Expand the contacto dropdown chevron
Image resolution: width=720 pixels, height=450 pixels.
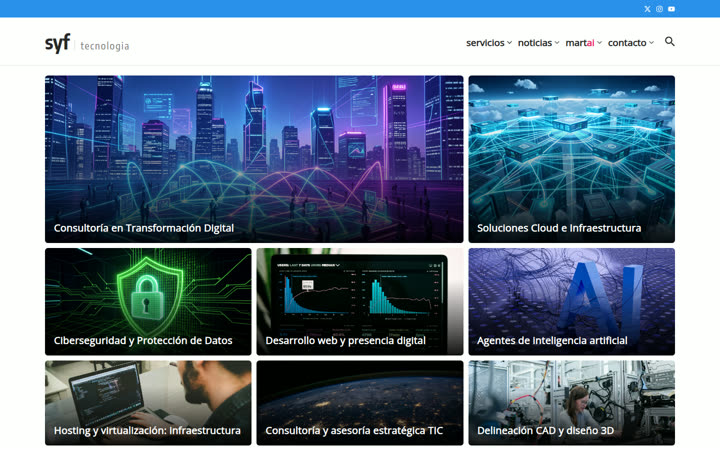tap(651, 43)
